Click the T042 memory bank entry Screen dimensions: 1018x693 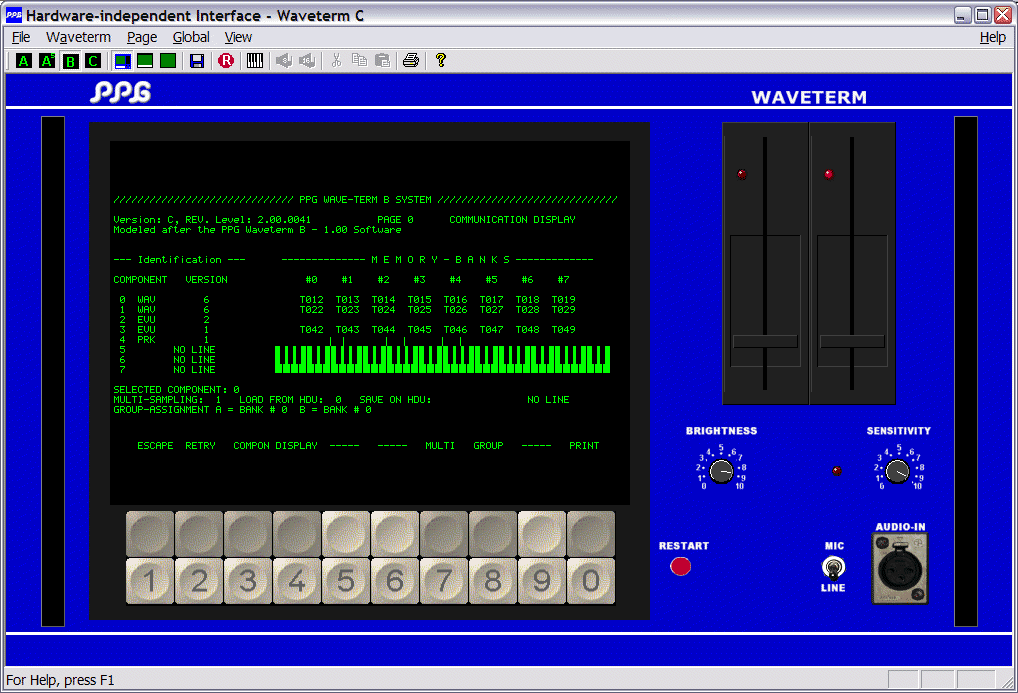click(x=312, y=329)
